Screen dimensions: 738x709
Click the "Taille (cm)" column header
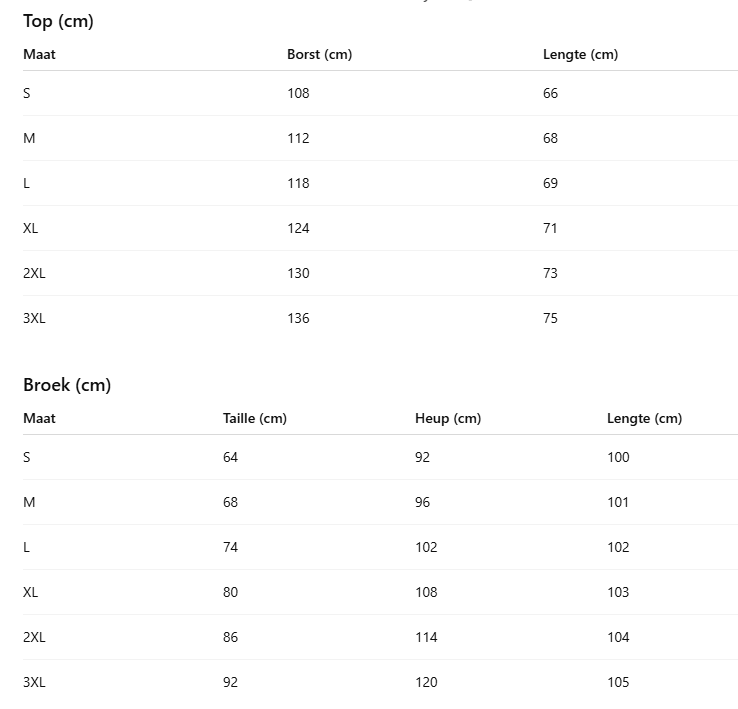pos(254,418)
